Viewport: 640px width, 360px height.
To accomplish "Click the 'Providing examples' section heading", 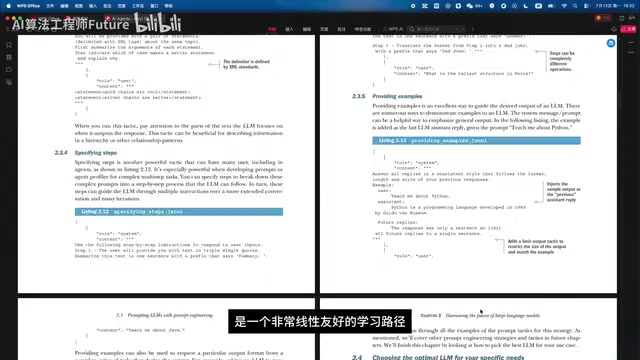I will (x=397, y=96).
